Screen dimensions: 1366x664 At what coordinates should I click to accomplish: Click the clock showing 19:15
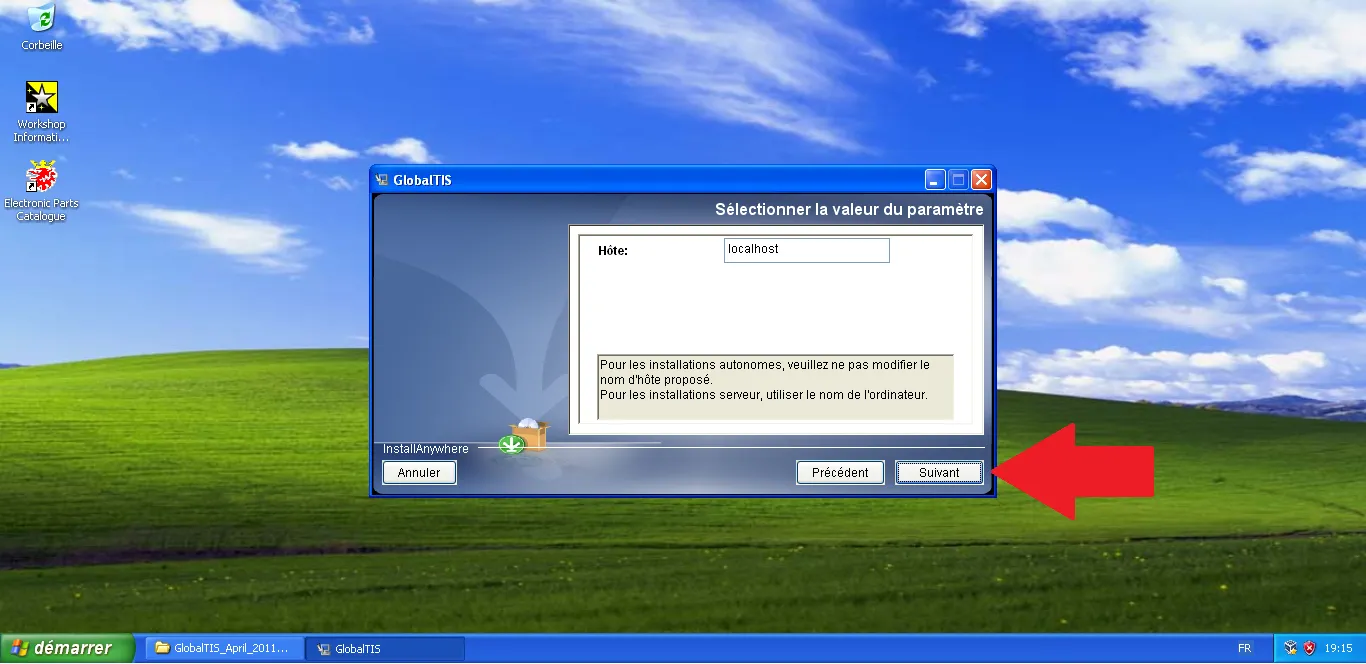(1337, 647)
